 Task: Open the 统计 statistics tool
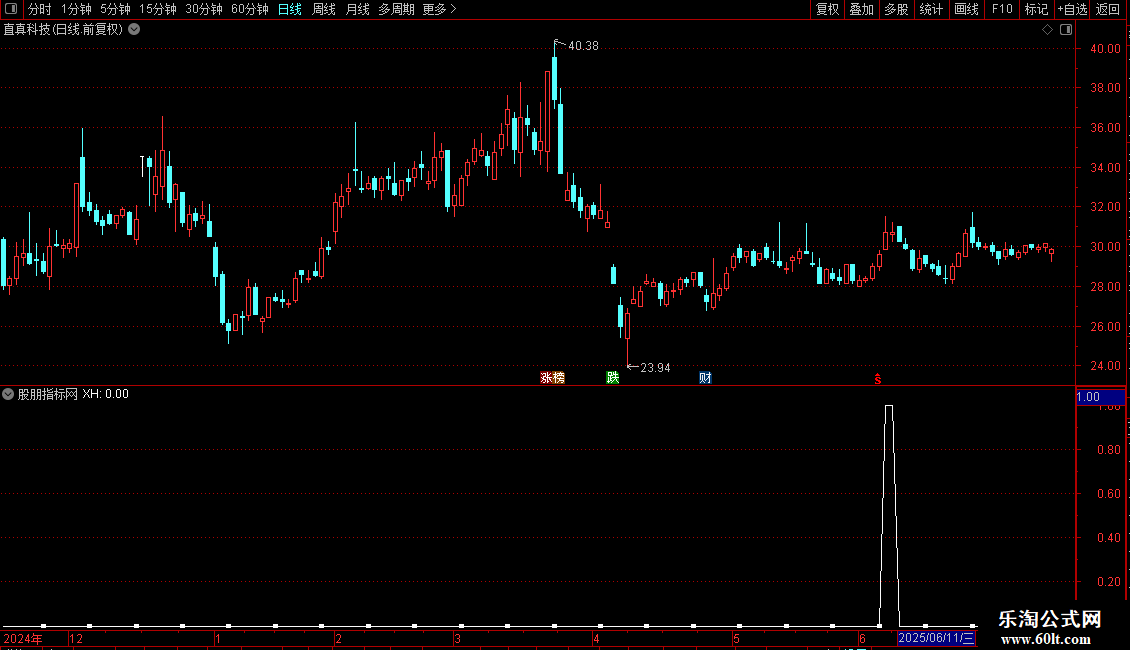(x=931, y=9)
